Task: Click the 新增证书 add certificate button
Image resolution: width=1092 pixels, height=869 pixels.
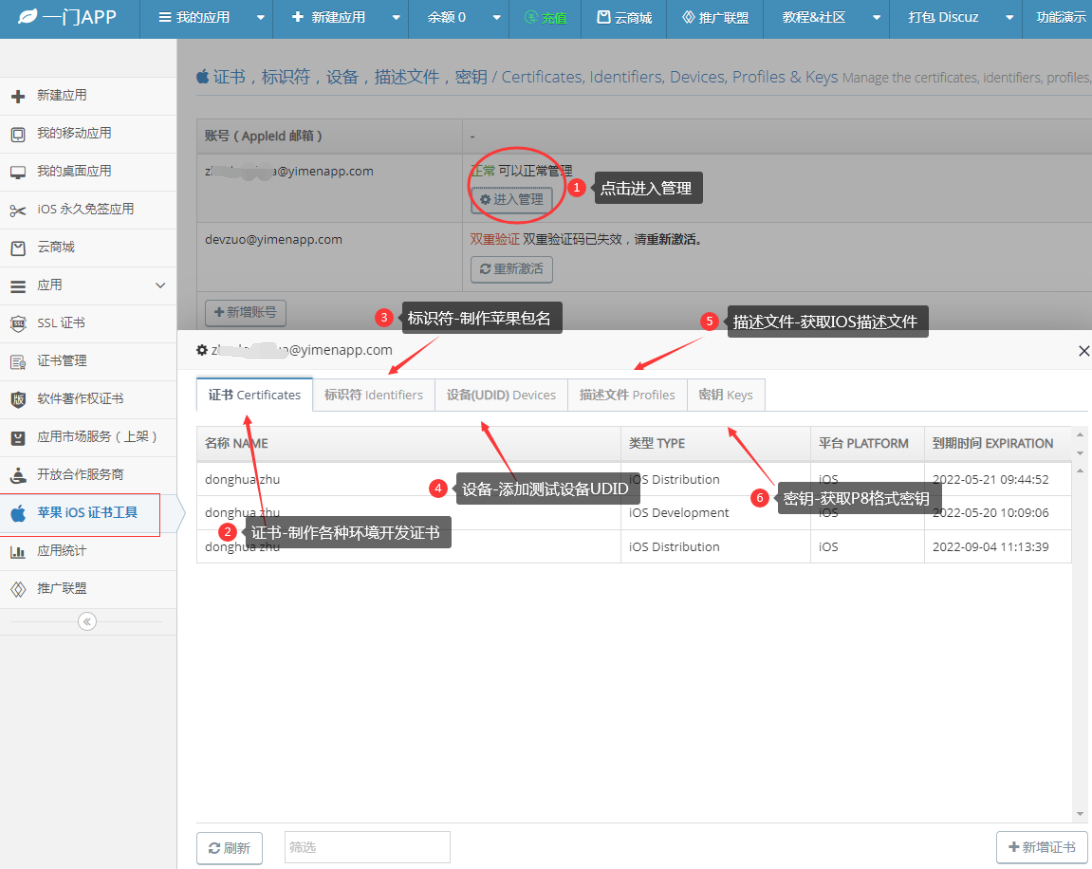Action: pyautogui.click(x=1042, y=847)
